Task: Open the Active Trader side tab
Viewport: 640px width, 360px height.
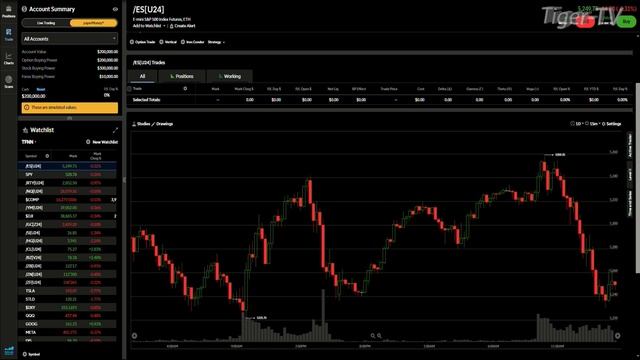Action: click(629, 146)
